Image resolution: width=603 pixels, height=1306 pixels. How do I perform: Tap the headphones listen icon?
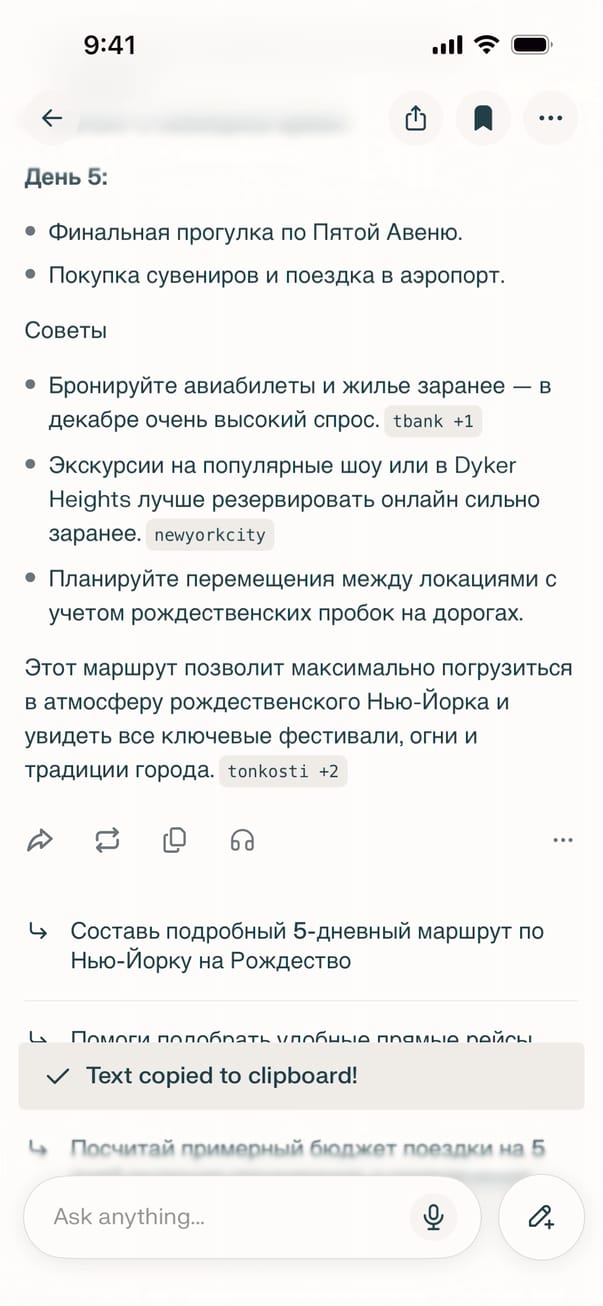tap(242, 841)
